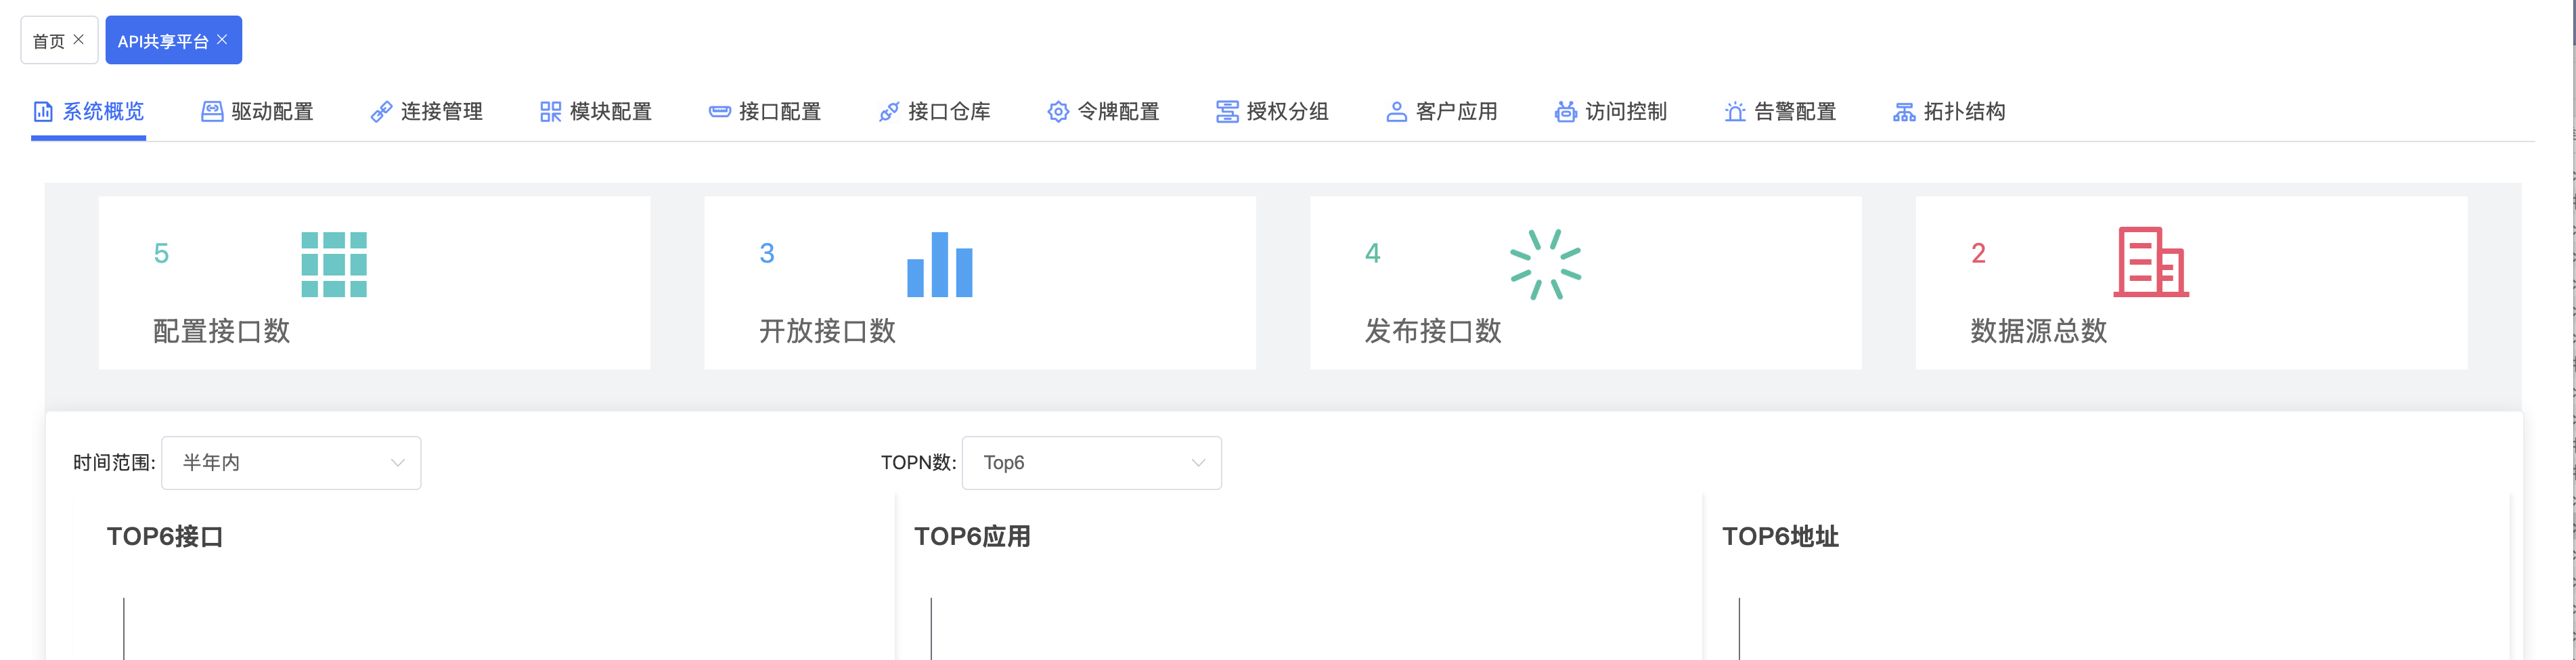2576x660 pixels.
Task: Click the teal grid icon for 配置接口数
Action: (x=334, y=264)
